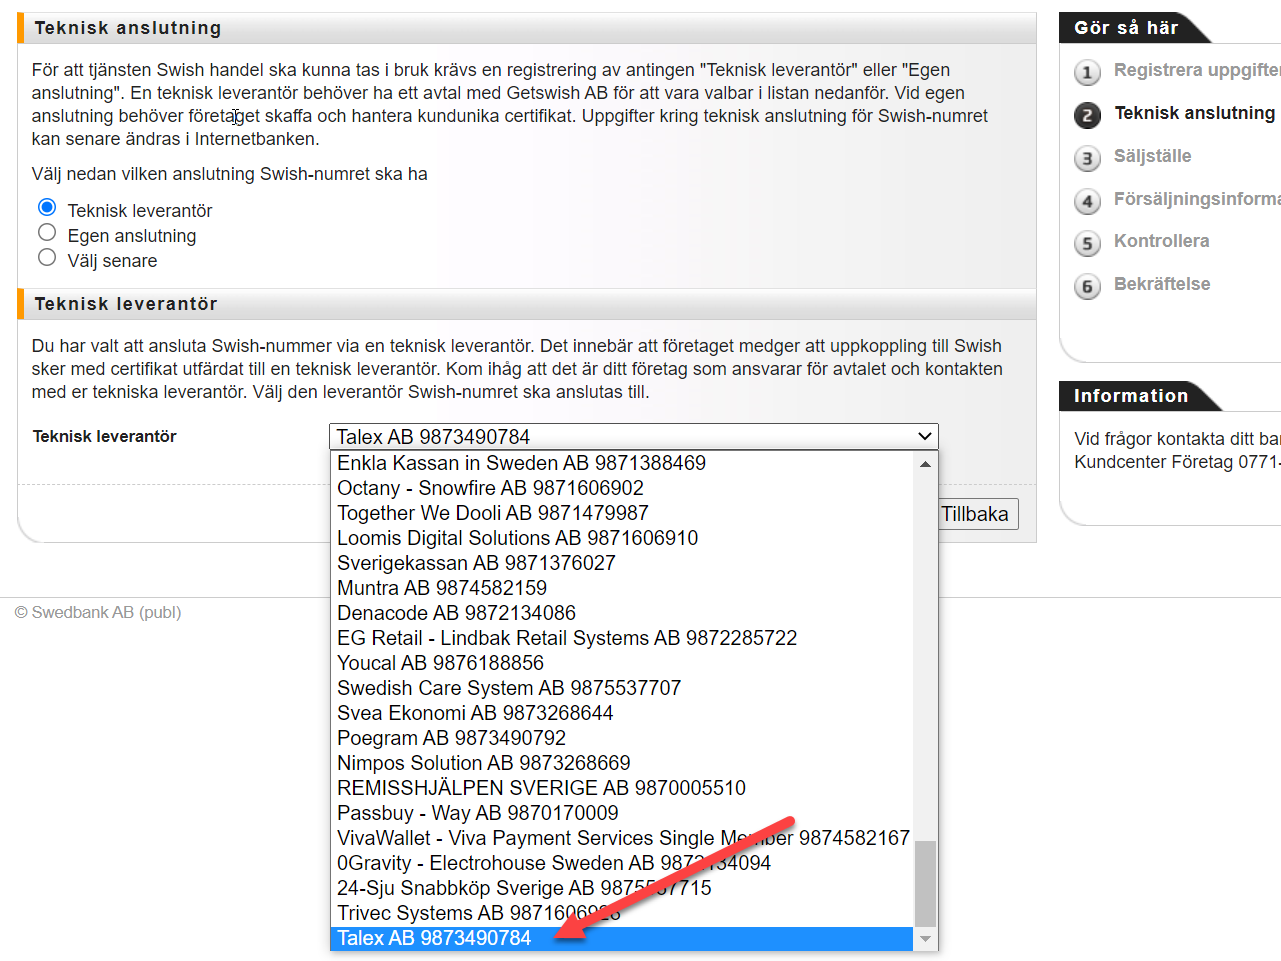The height and width of the screenshot is (961, 1281).
Task: Click the step 4 number icon
Action: coord(1088,201)
